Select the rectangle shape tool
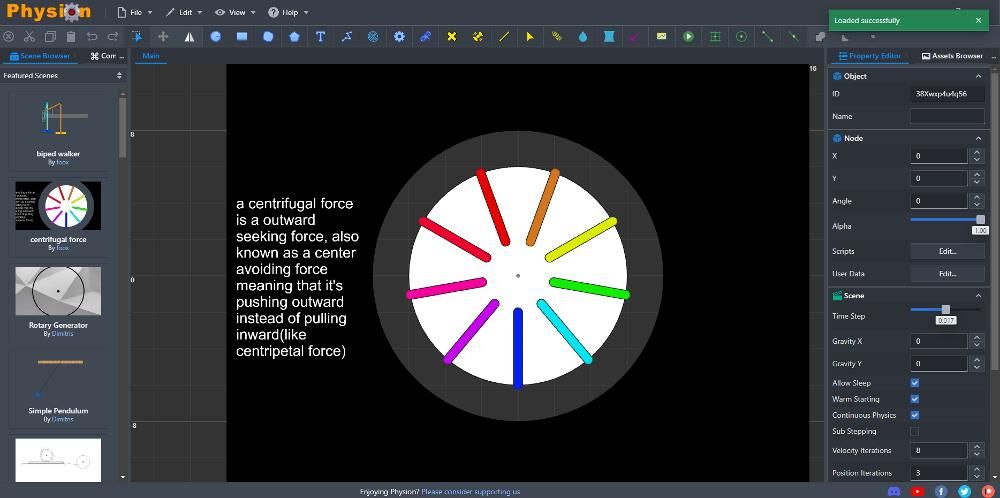Image resolution: width=1000 pixels, height=498 pixels. 242,36
